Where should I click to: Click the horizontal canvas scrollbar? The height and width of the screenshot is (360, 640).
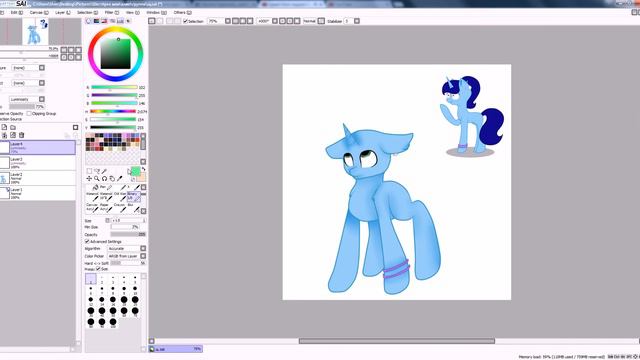(x=396, y=341)
